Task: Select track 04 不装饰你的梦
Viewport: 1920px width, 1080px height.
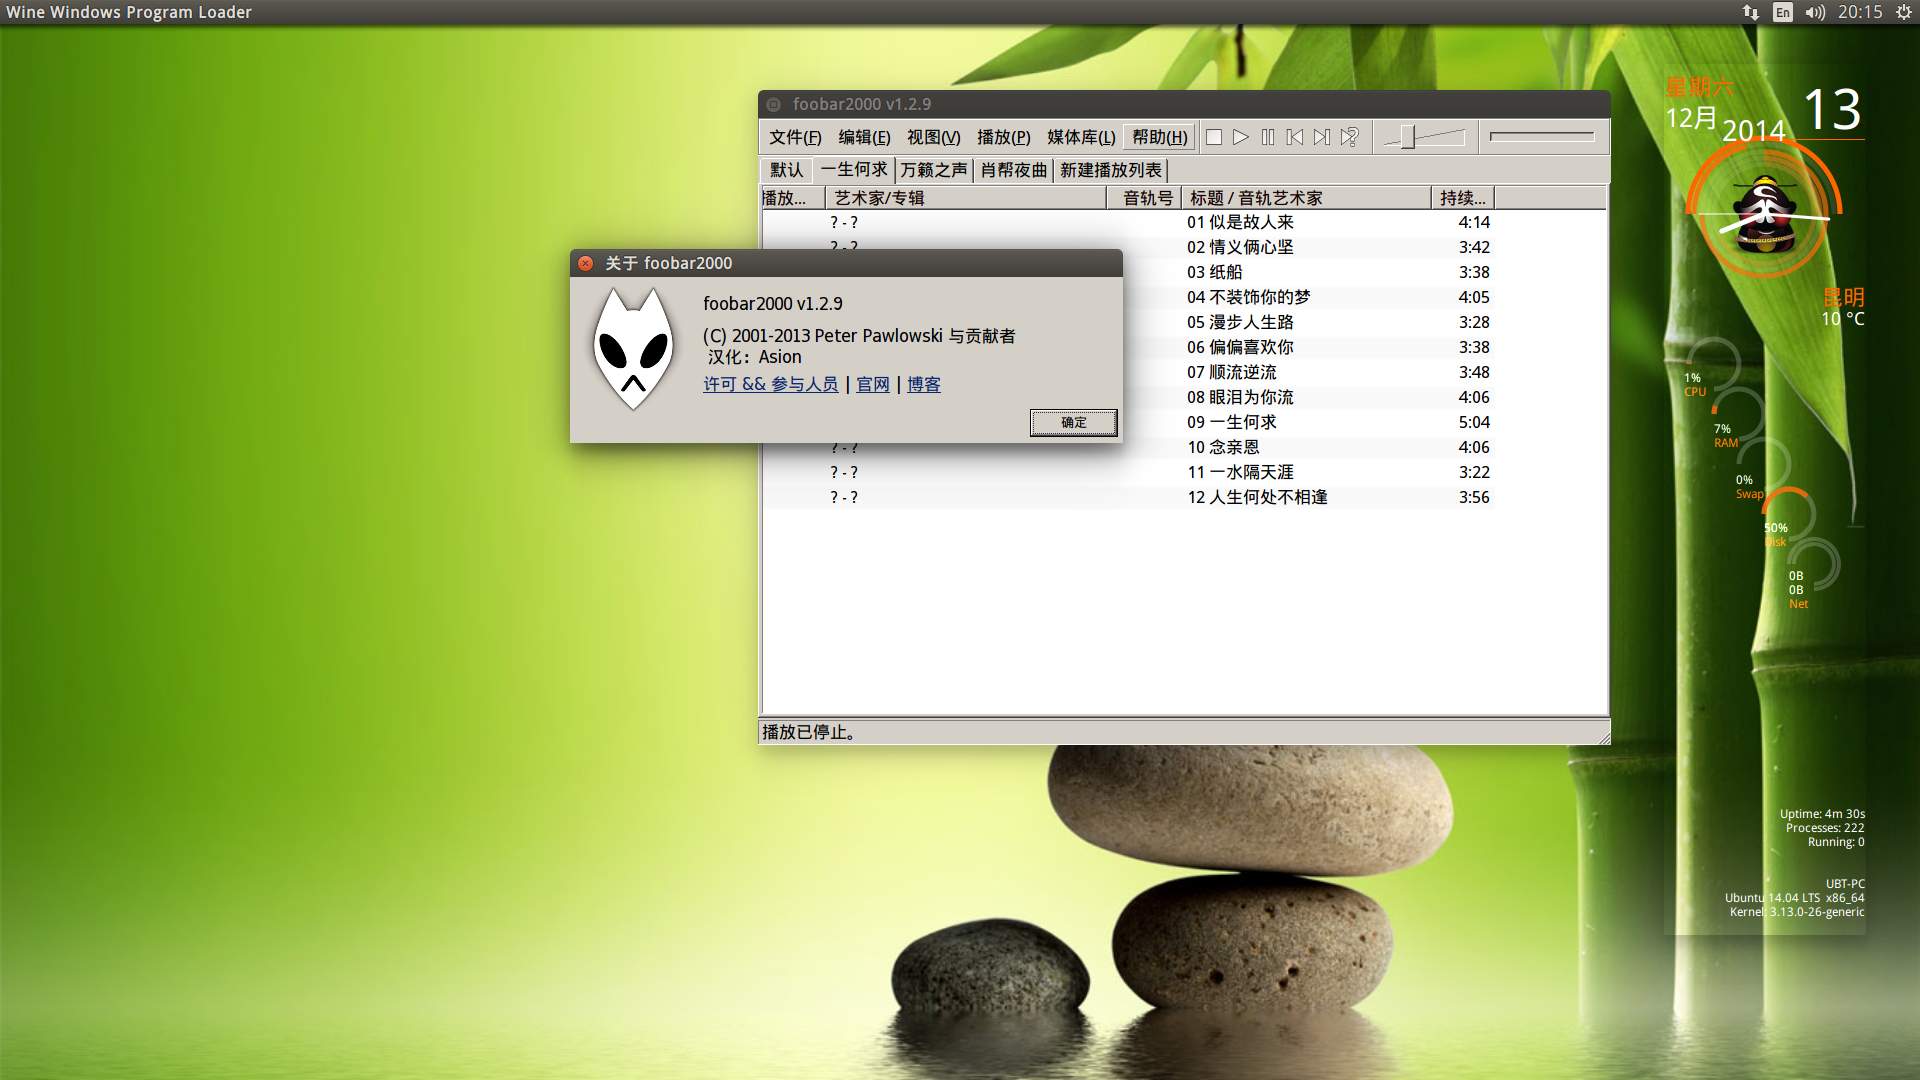Action: tap(1249, 297)
